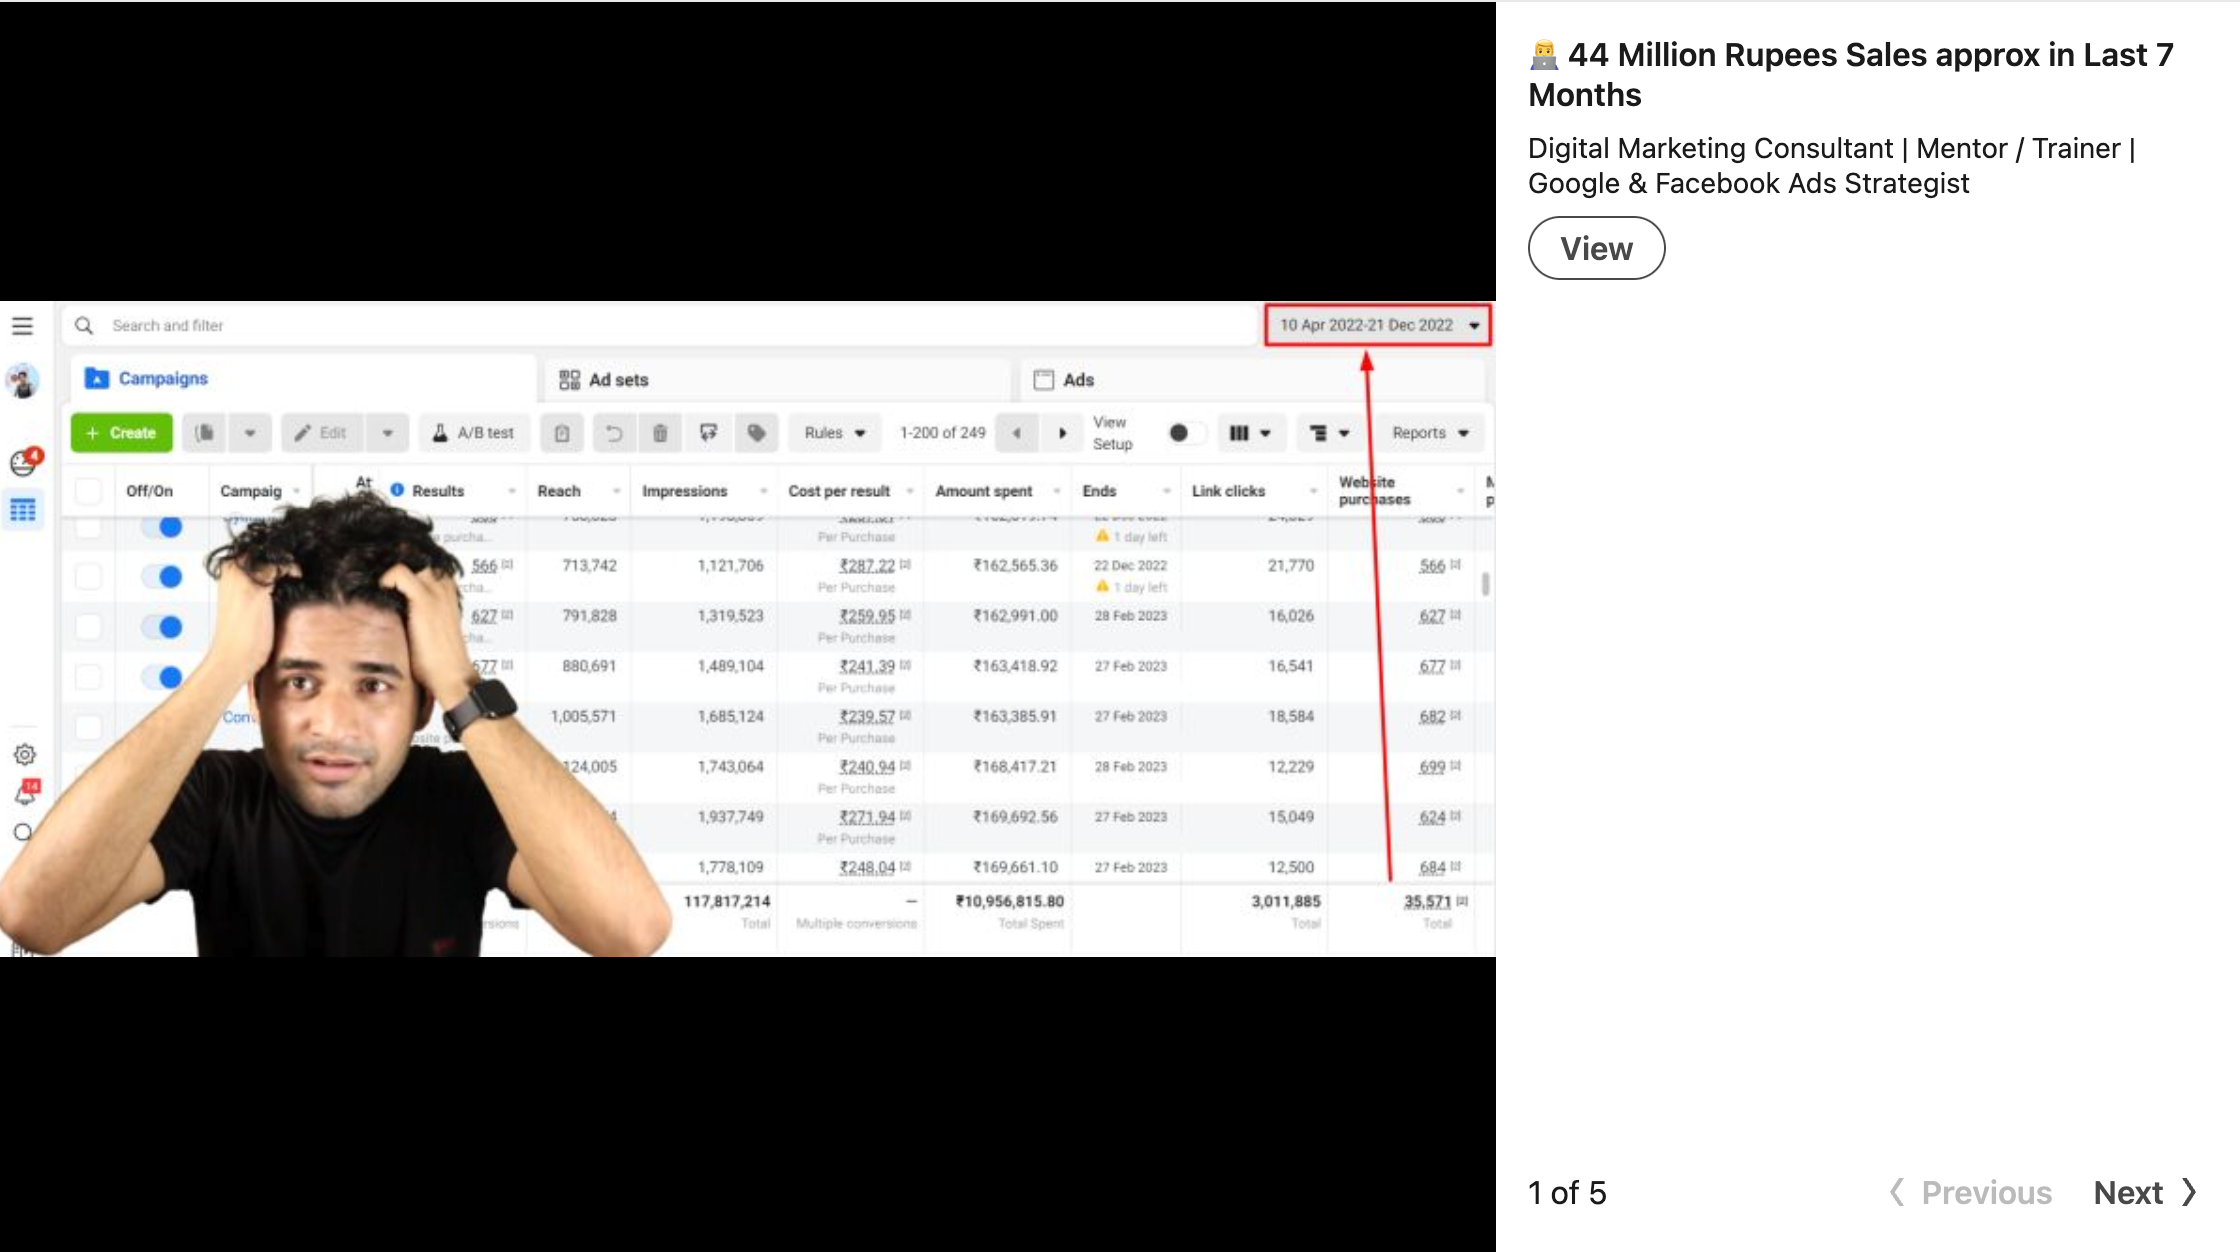Toggle the View Setup switch

coord(1185,433)
